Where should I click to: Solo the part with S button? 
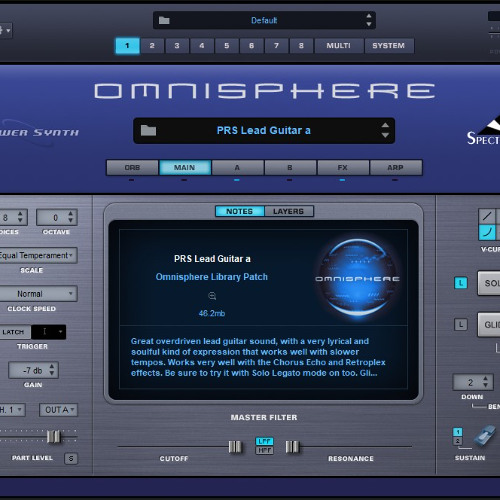(x=71, y=459)
